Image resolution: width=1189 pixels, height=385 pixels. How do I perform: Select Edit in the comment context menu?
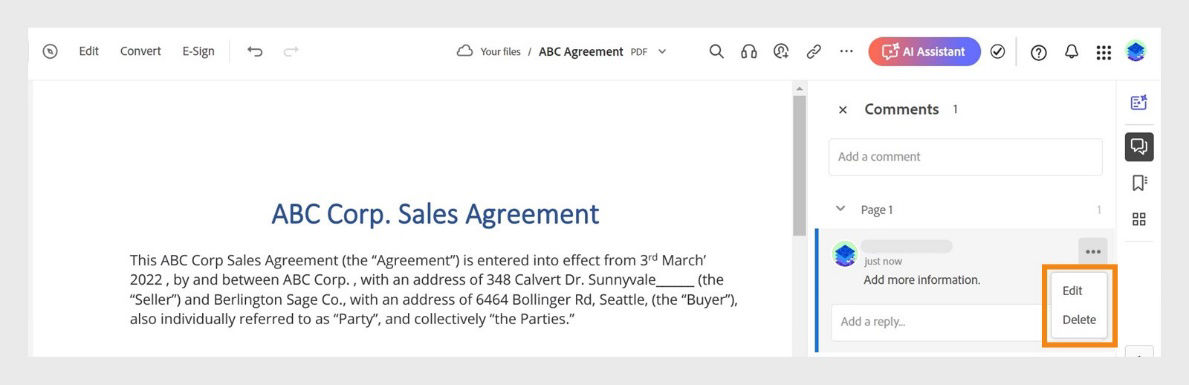(1072, 291)
